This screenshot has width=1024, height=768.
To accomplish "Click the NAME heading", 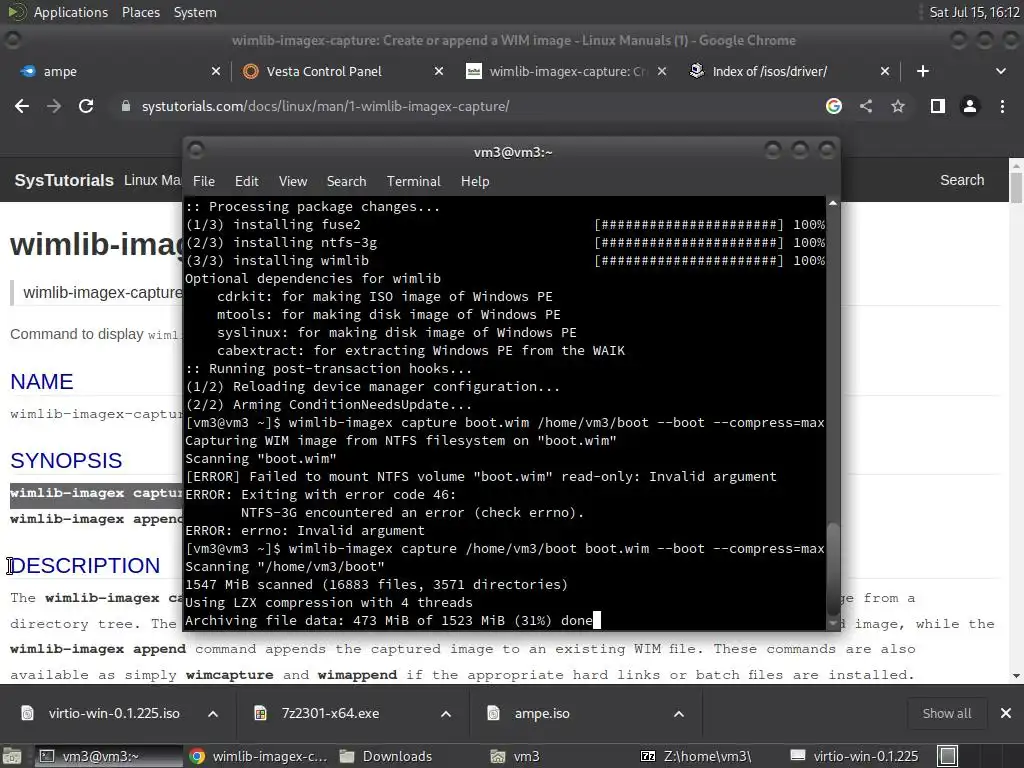I will point(42,382).
